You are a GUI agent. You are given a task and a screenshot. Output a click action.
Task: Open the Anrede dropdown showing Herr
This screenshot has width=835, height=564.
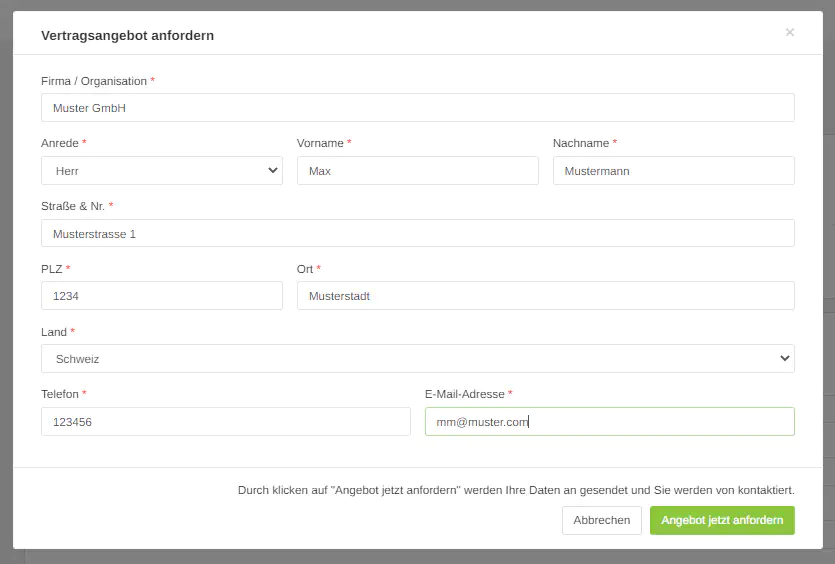[x=162, y=171]
